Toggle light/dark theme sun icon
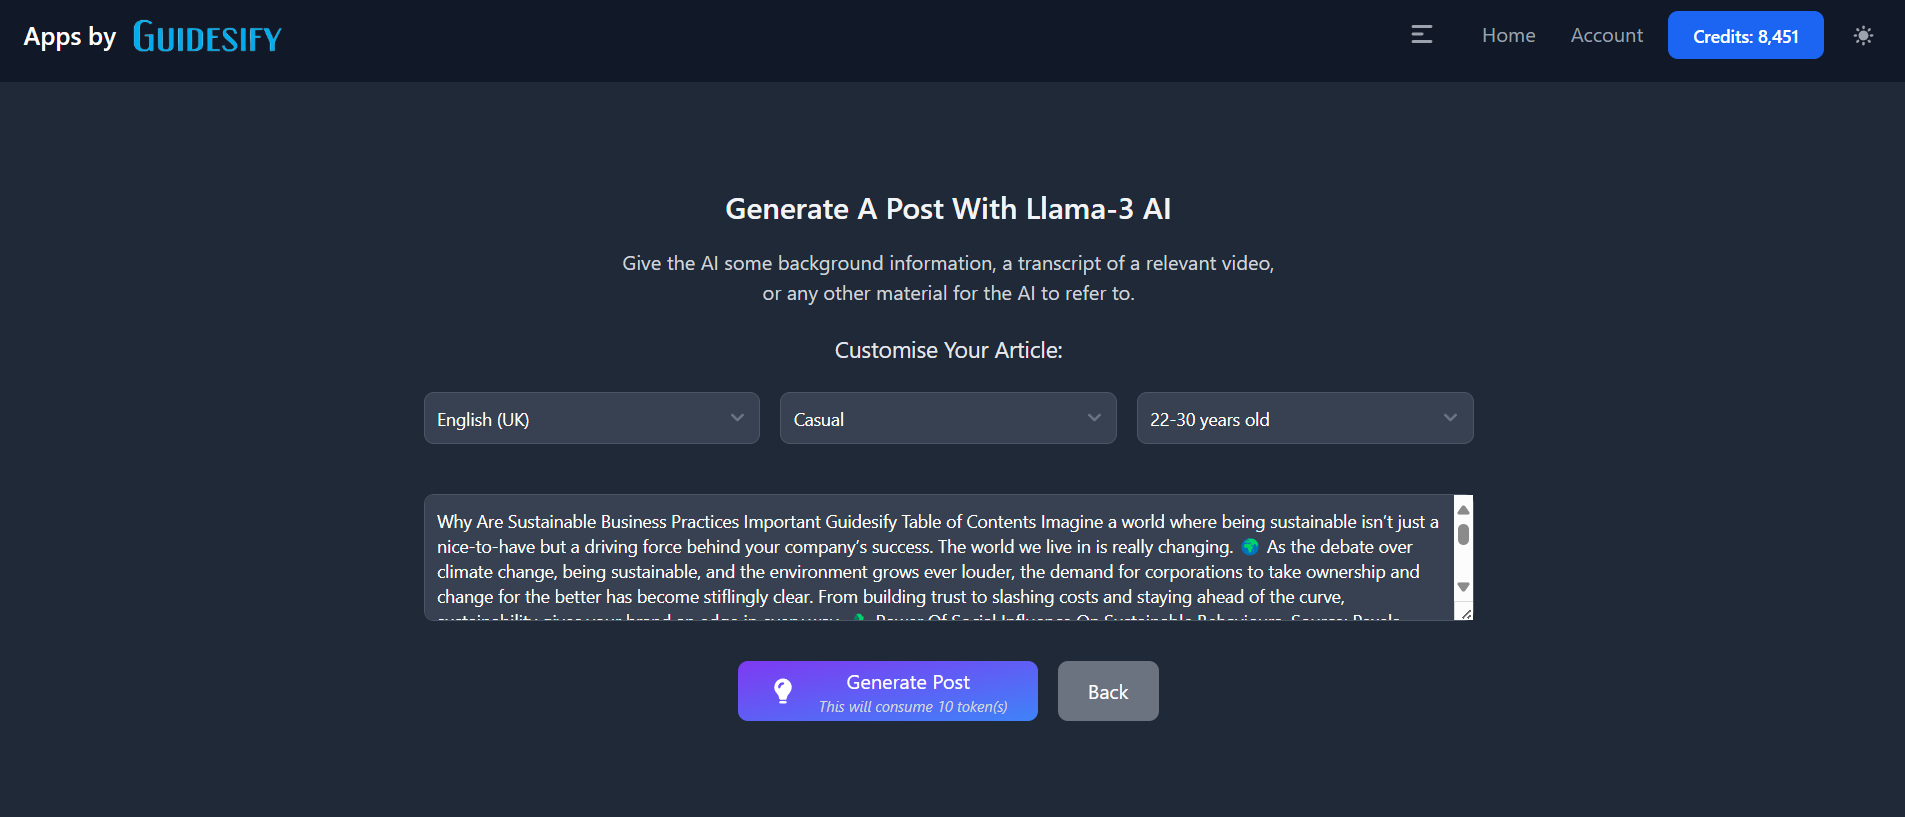 (1863, 36)
